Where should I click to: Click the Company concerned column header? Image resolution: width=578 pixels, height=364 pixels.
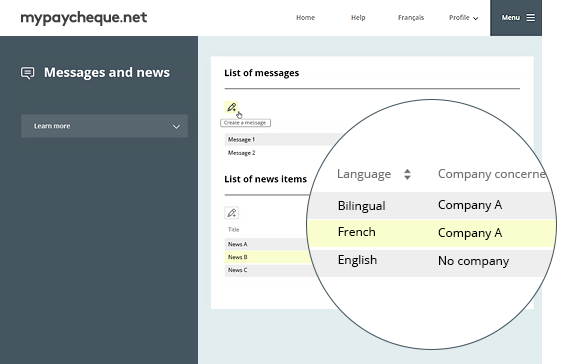pyautogui.click(x=492, y=174)
